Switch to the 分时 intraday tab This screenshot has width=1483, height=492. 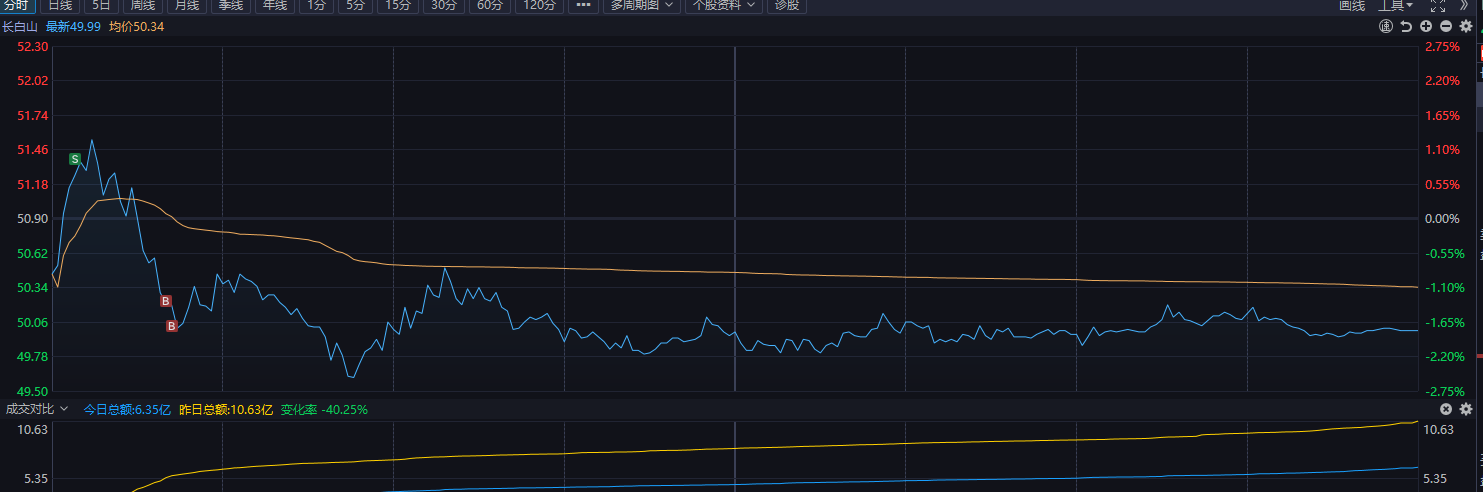(17, 5)
